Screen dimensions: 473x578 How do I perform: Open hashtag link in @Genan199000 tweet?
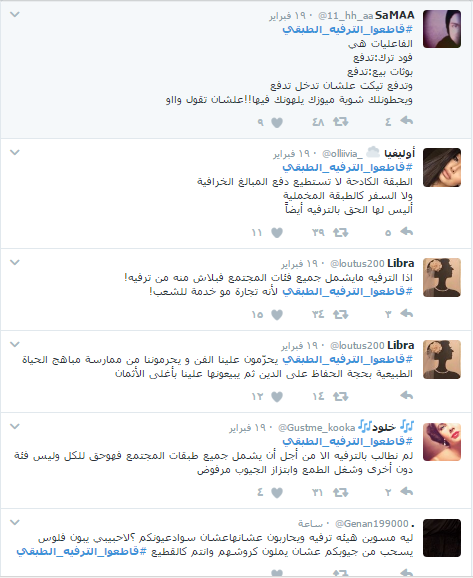click(81, 552)
